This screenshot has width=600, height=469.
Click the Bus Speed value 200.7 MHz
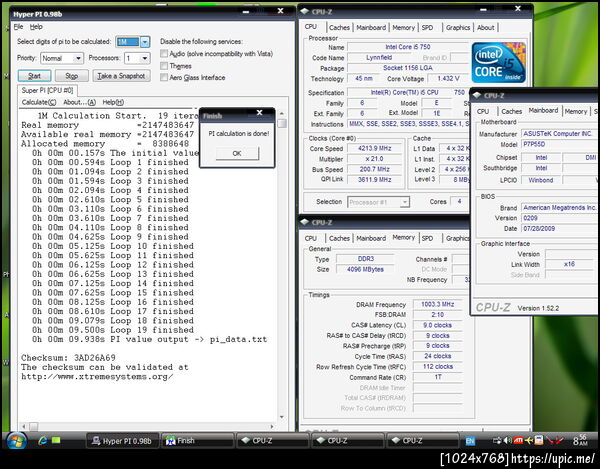tap(375, 169)
